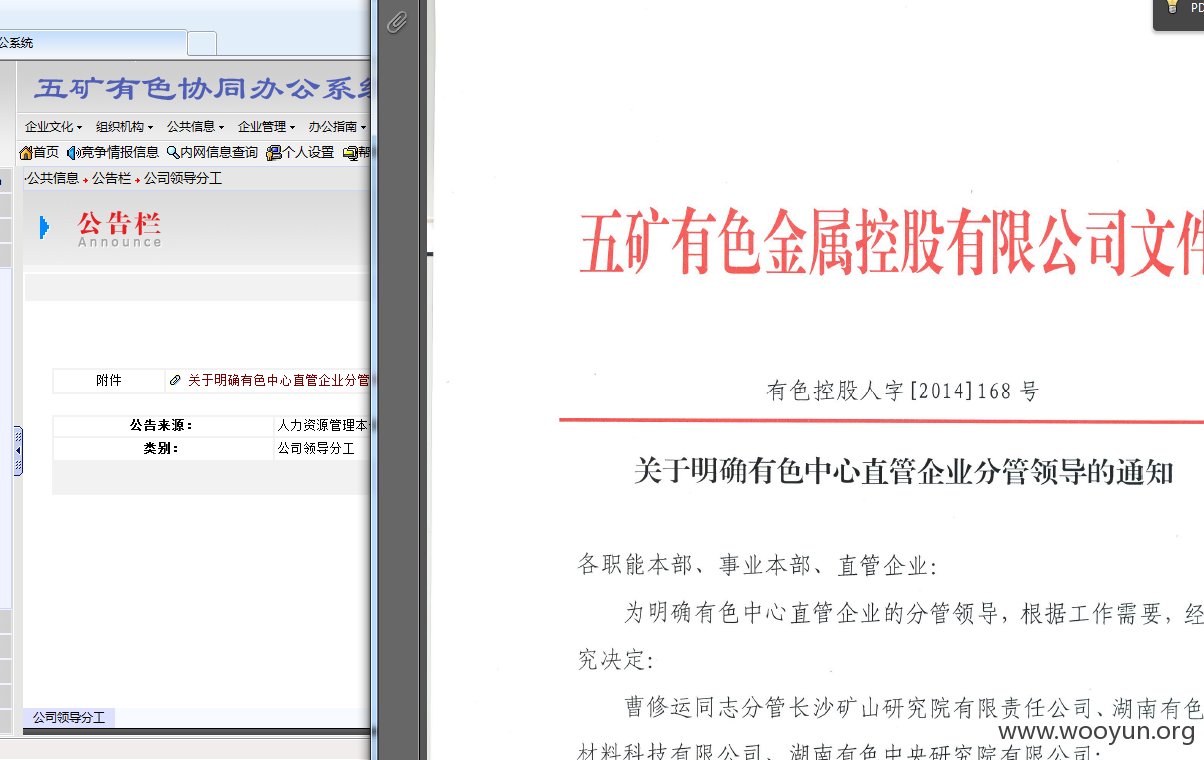The width and height of the screenshot is (1204, 760).
Task: Click the paperclip icon beside the attachment link
Action: pyautogui.click(x=176, y=380)
